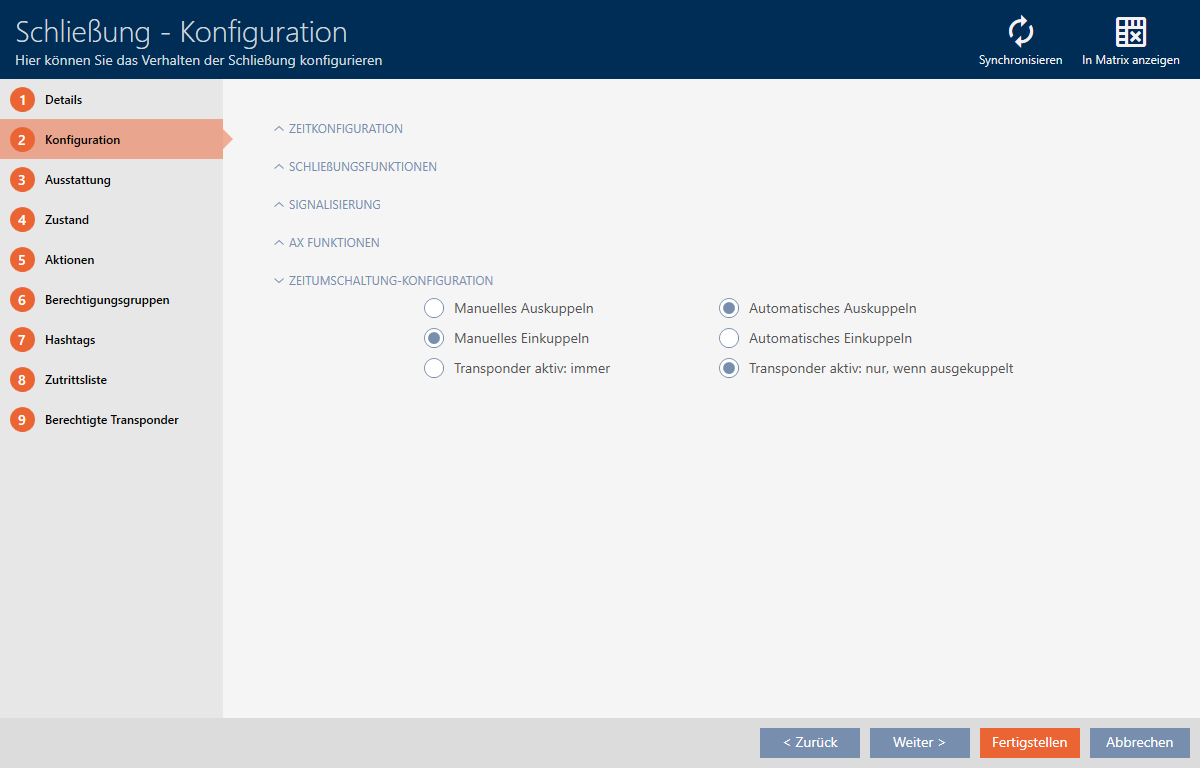Click the number 5 Aktionen step badge
This screenshot has height=768, width=1200.
coord(22,260)
